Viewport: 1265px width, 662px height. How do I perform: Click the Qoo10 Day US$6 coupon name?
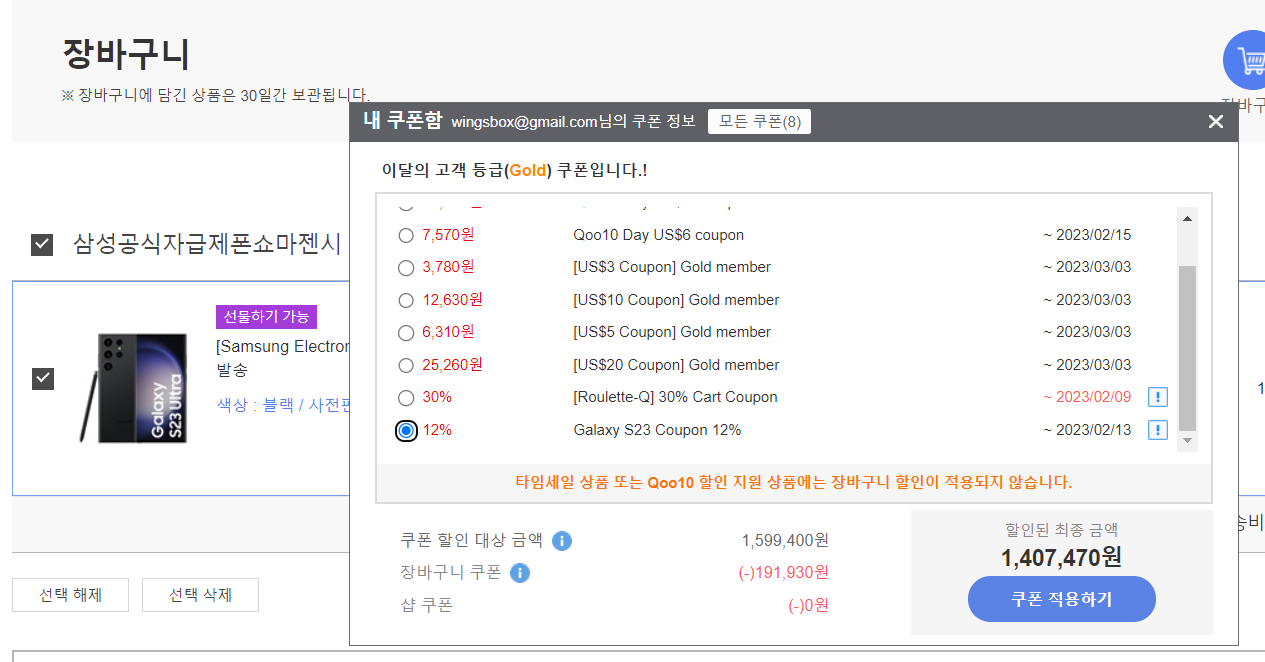click(659, 235)
